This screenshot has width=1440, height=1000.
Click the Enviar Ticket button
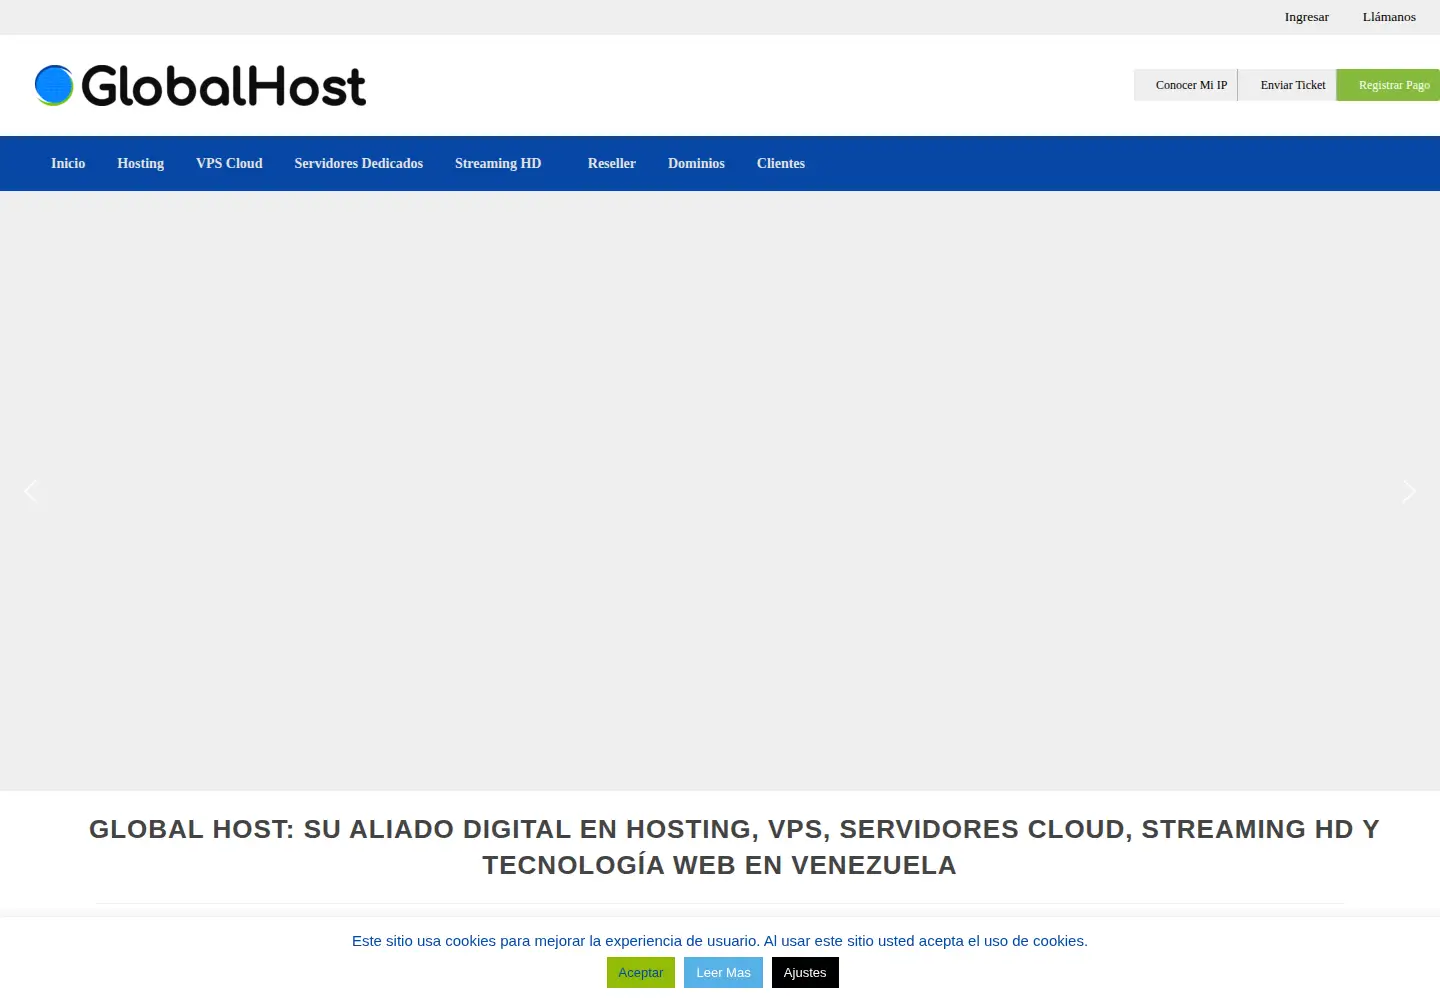pyautogui.click(x=1288, y=85)
